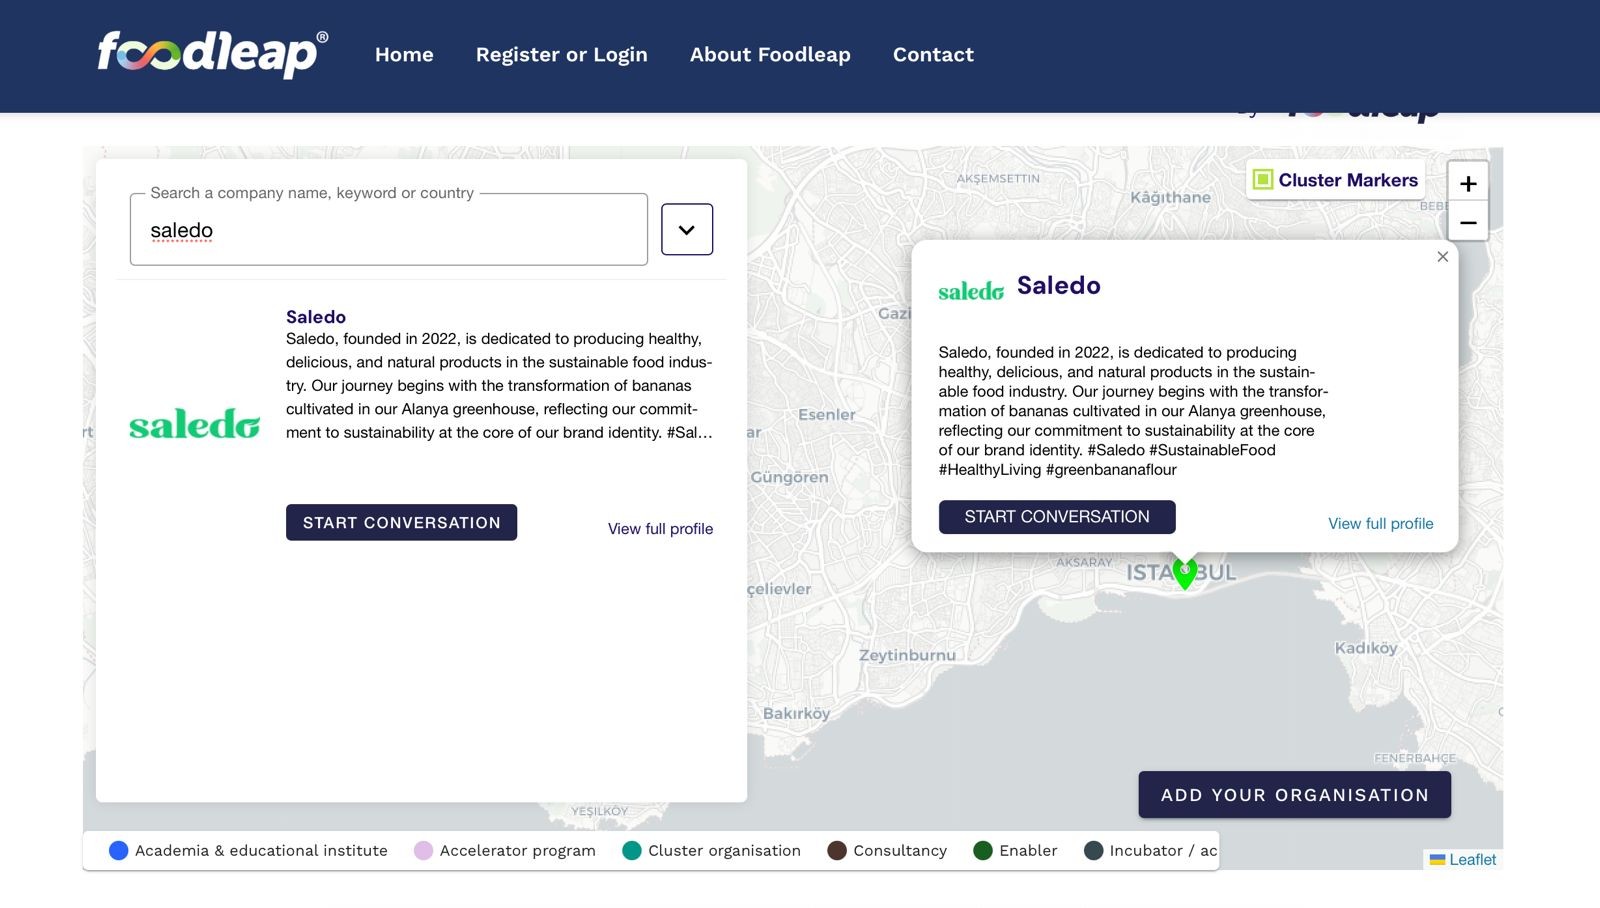The width and height of the screenshot is (1600, 908).
Task: View full profile in search results
Action: tap(660, 529)
